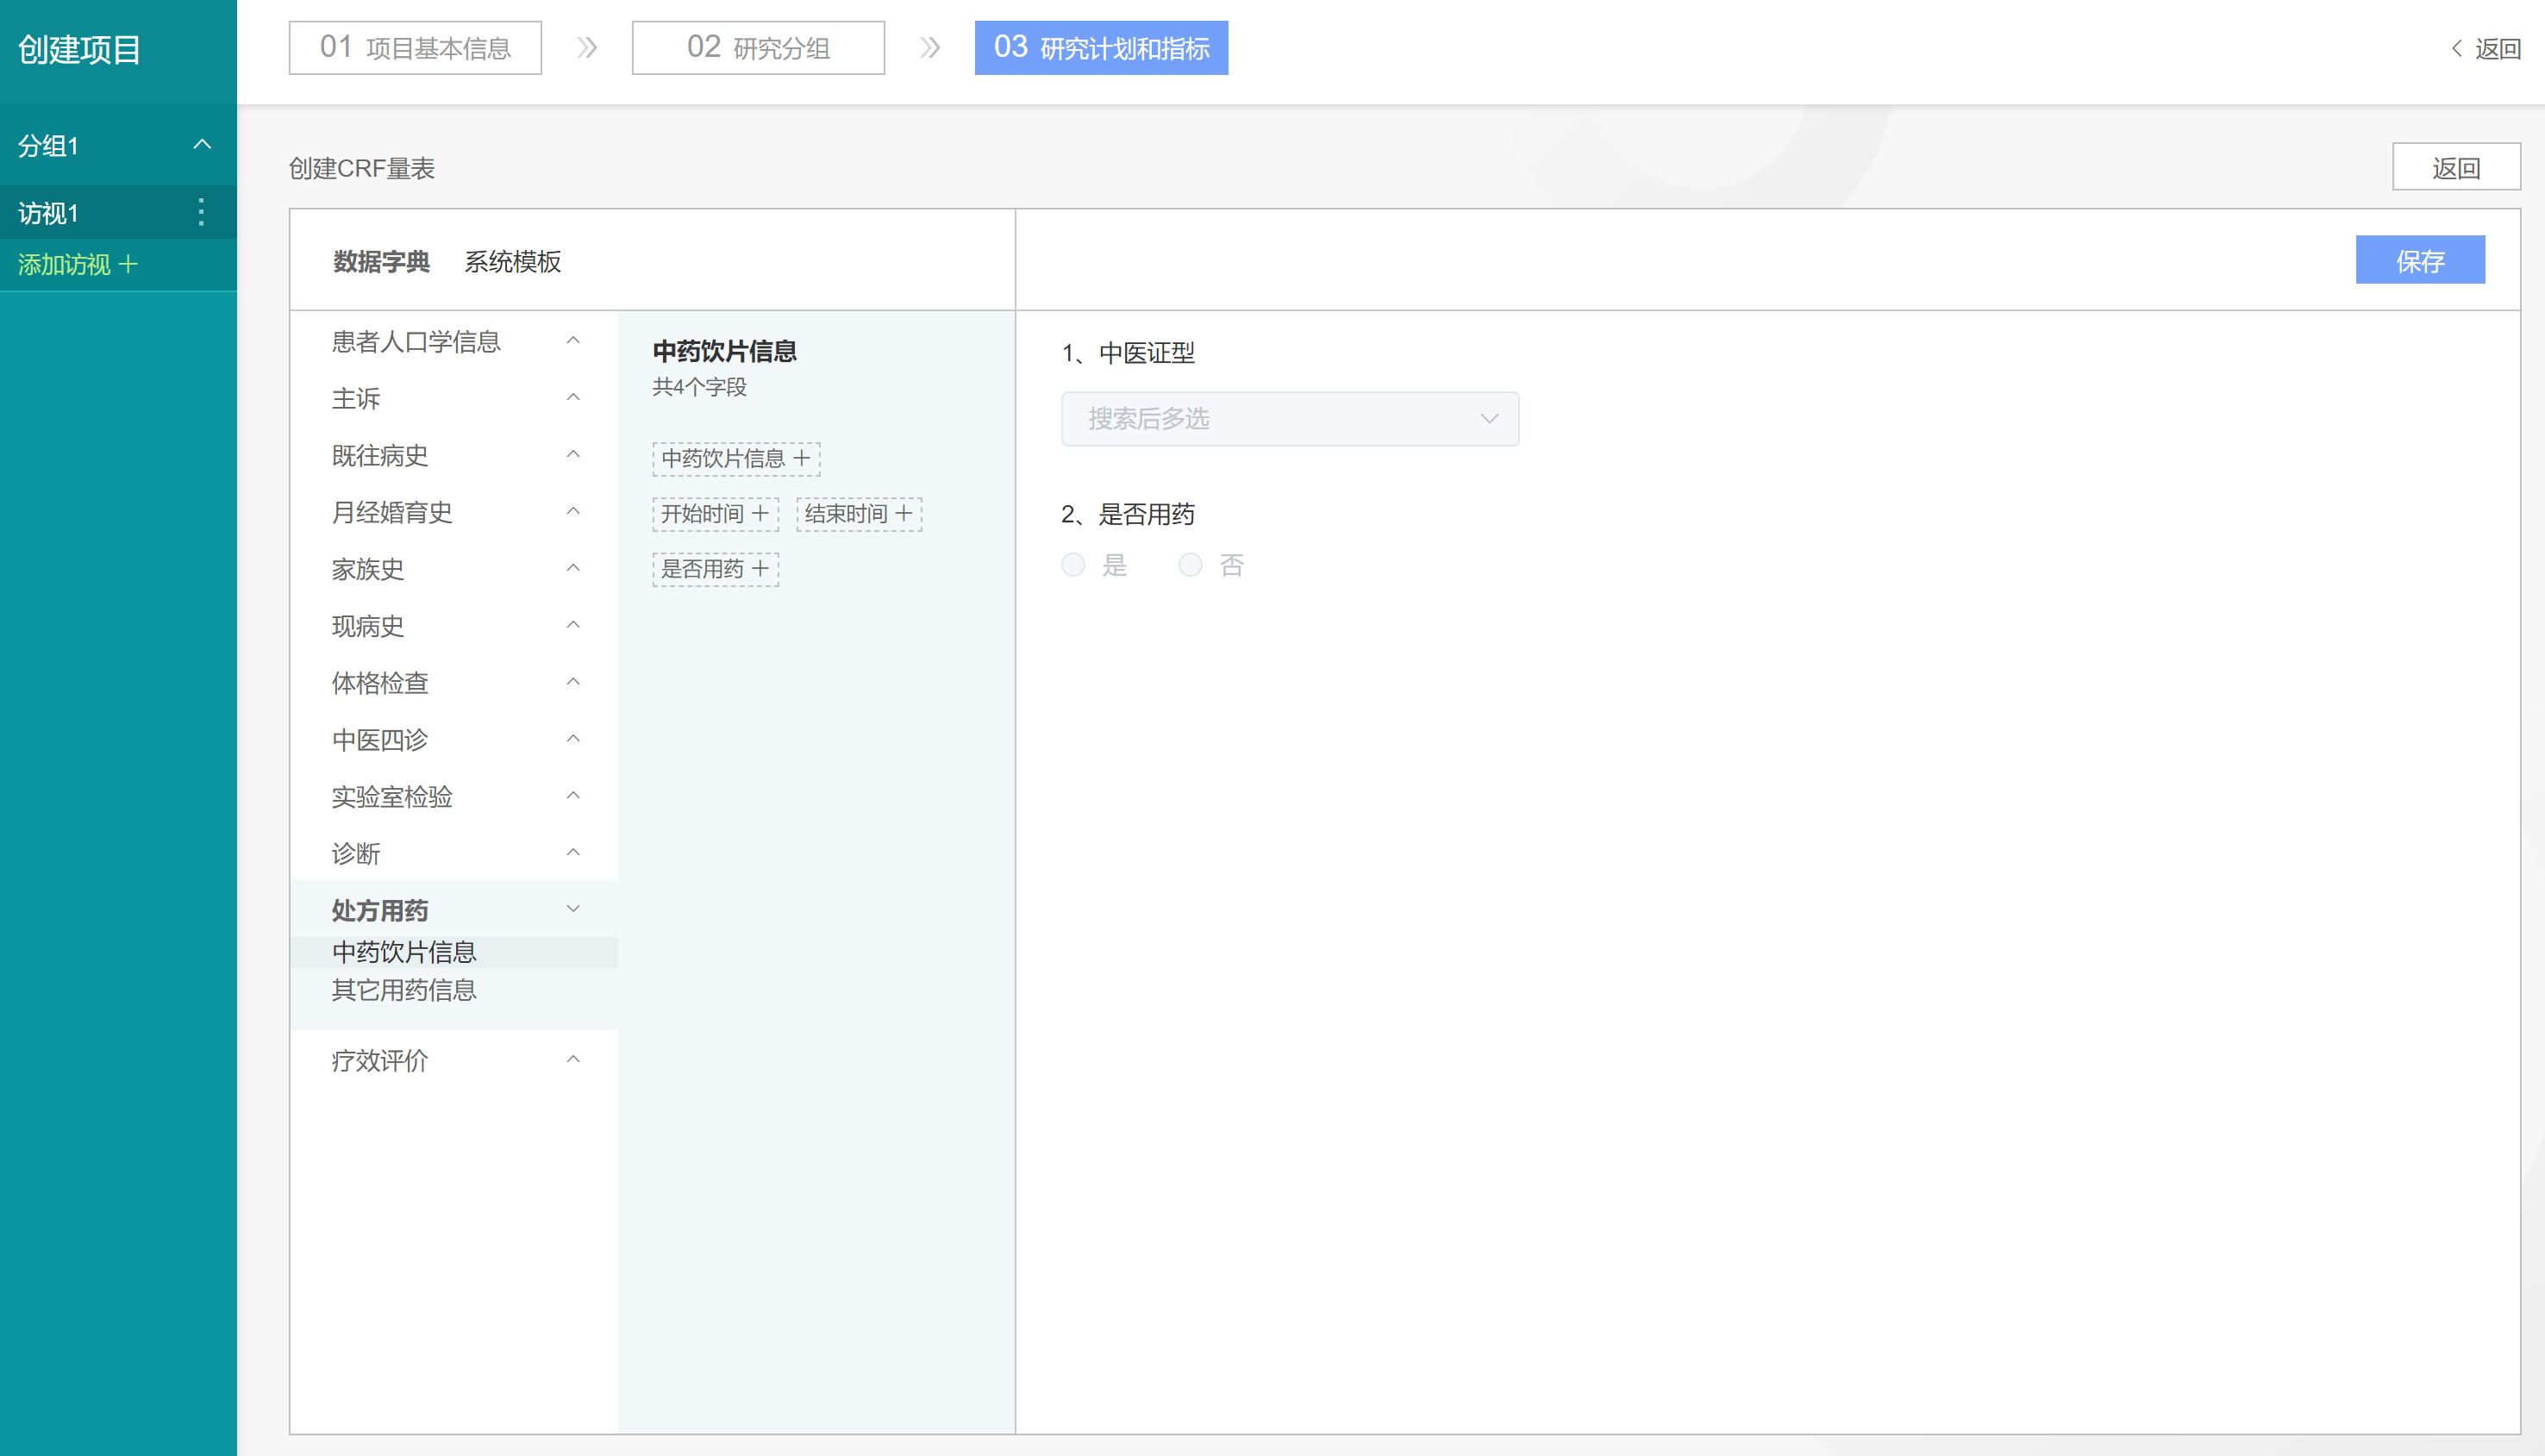Click the plus icon next to 添加访视

(128, 264)
